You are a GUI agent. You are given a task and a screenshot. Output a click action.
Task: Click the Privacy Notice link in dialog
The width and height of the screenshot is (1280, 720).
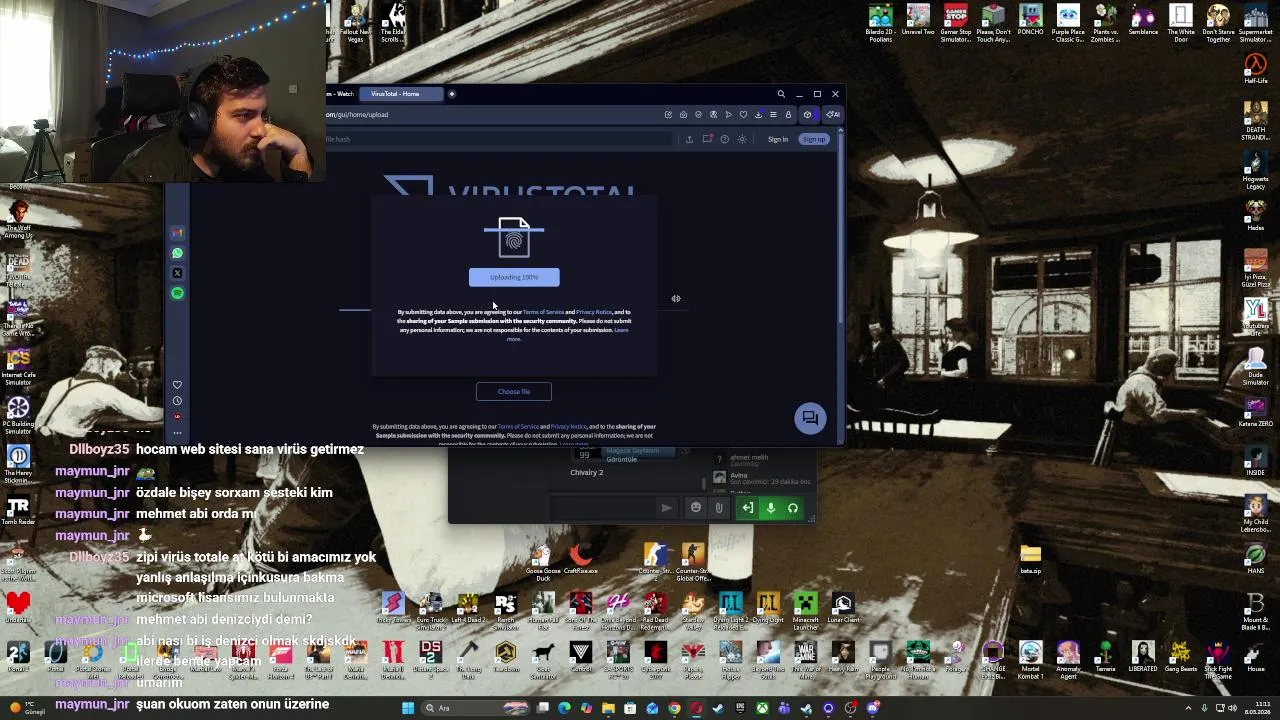(x=594, y=312)
